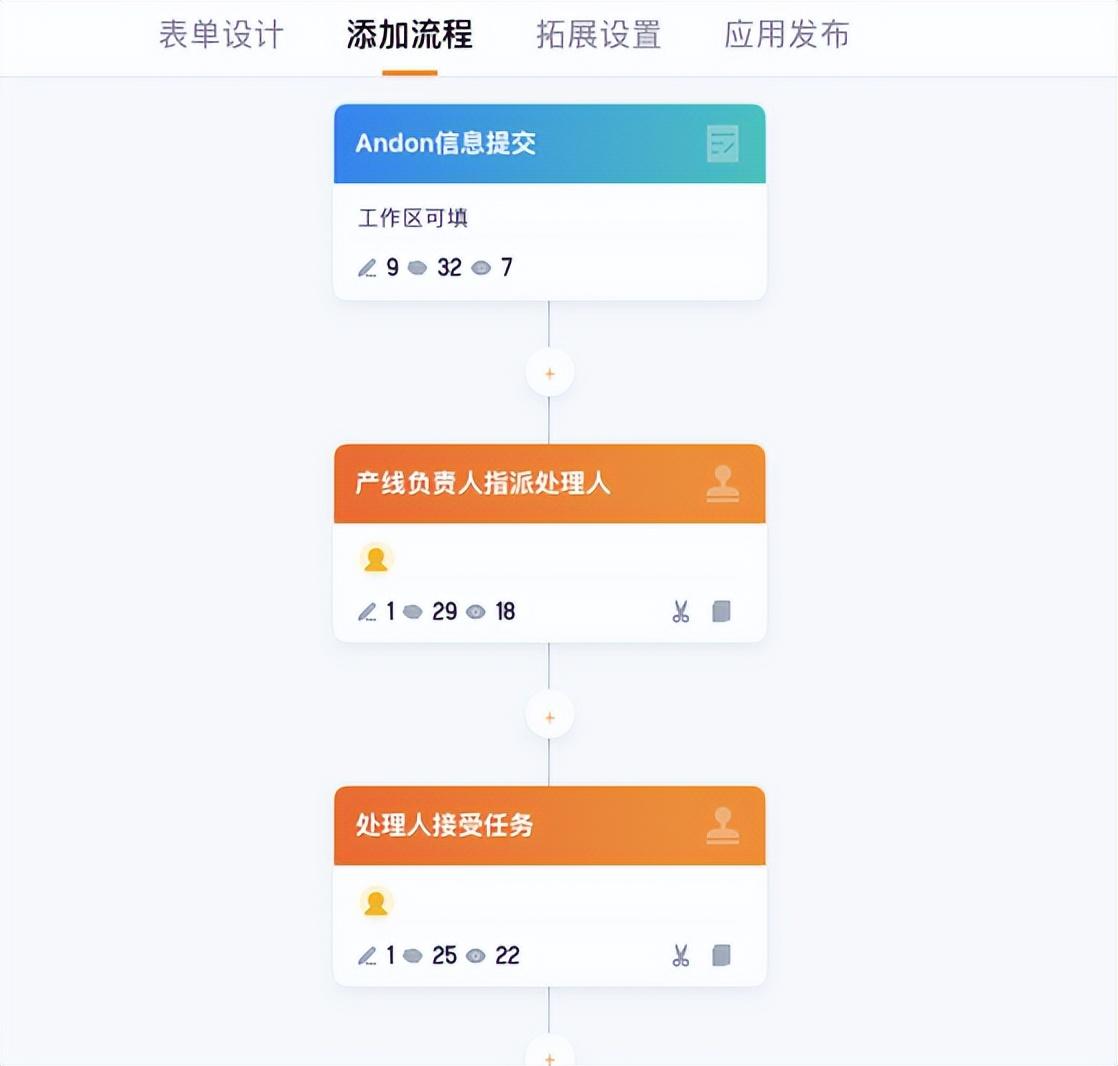
Task: Click the visible eye icon in 产线负责人指派处理人 node
Action: point(476,612)
